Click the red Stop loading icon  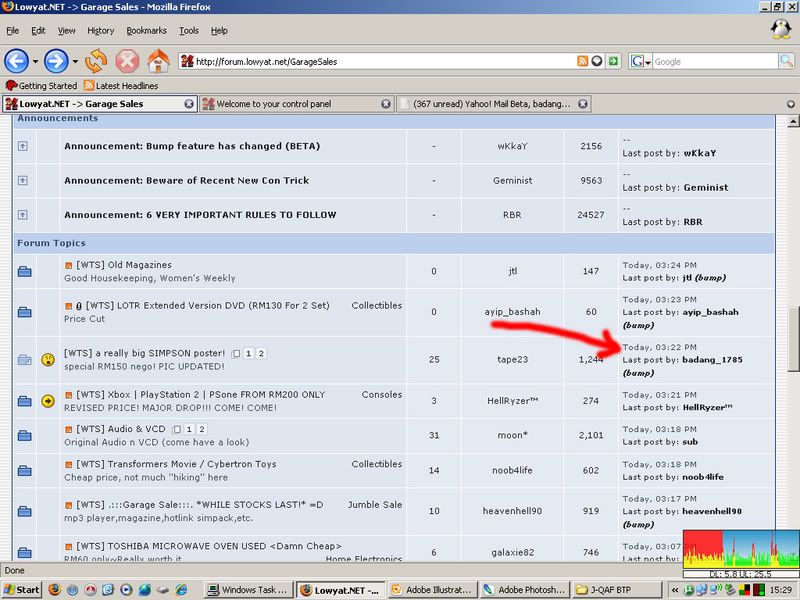[127, 61]
